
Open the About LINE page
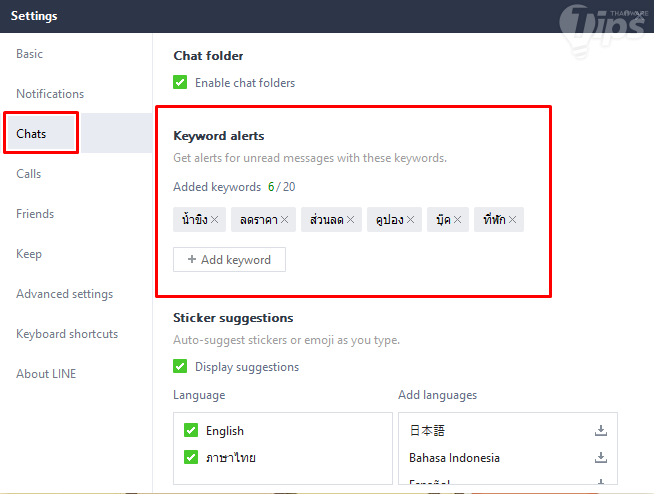point(76,374)
